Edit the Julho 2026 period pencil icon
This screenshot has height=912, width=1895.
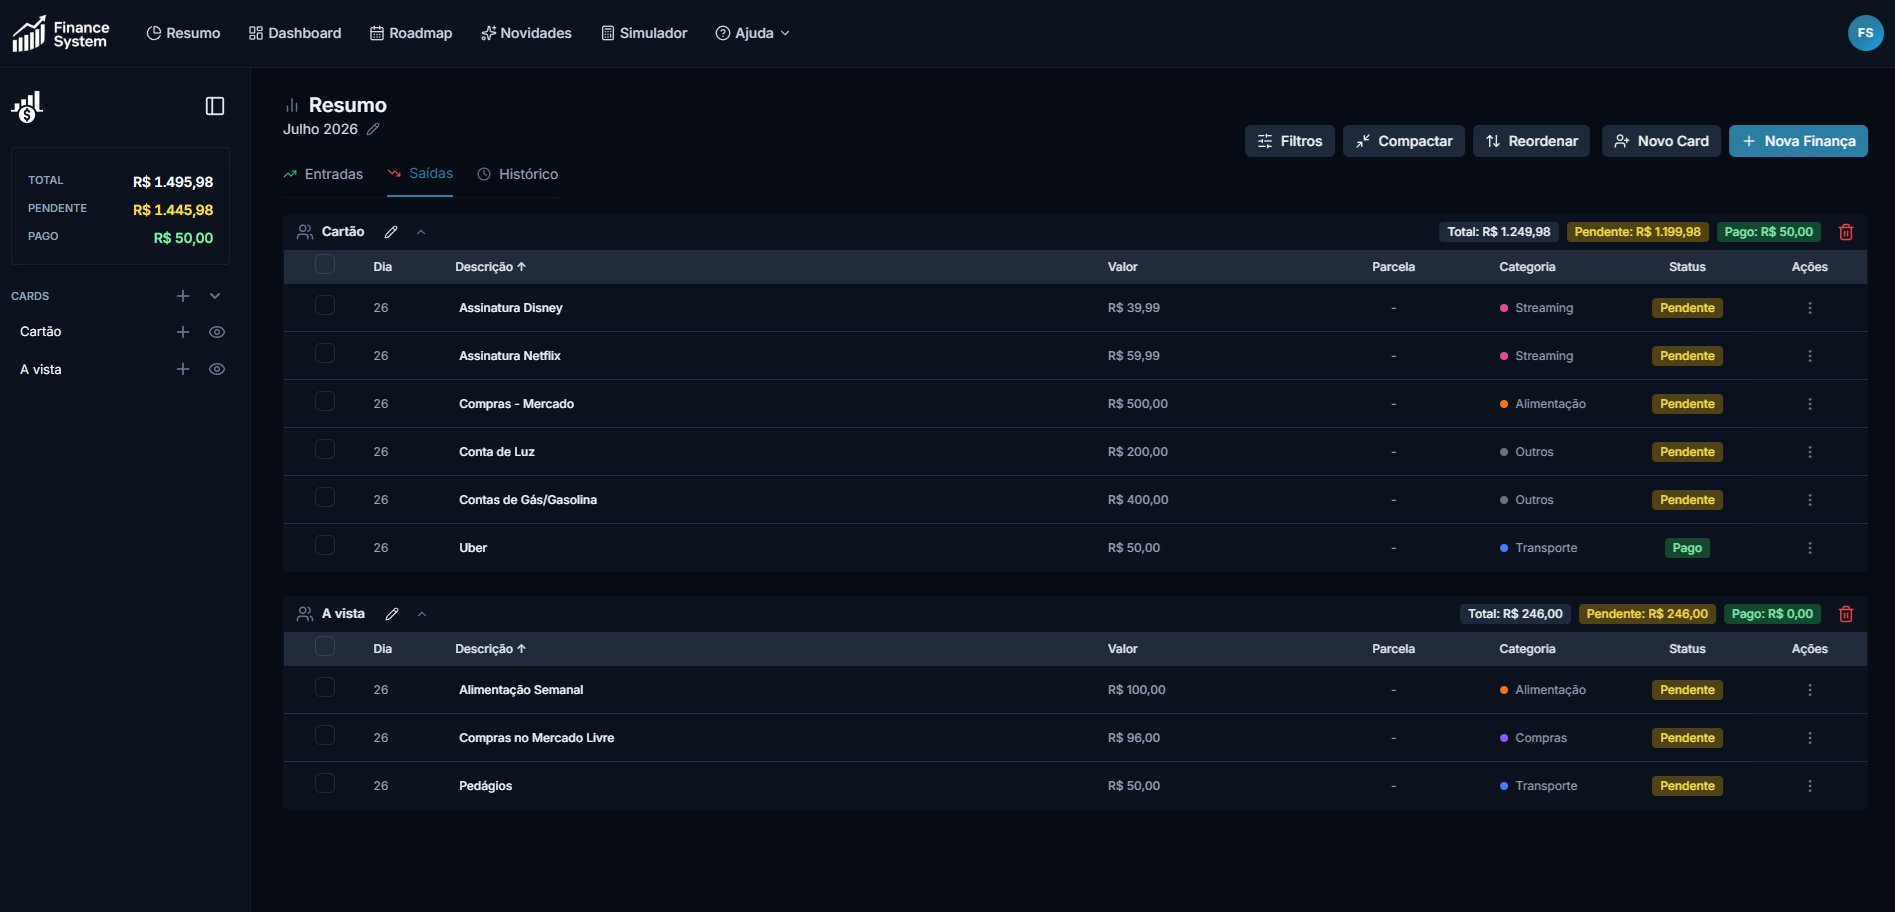[x=373, y=129]
